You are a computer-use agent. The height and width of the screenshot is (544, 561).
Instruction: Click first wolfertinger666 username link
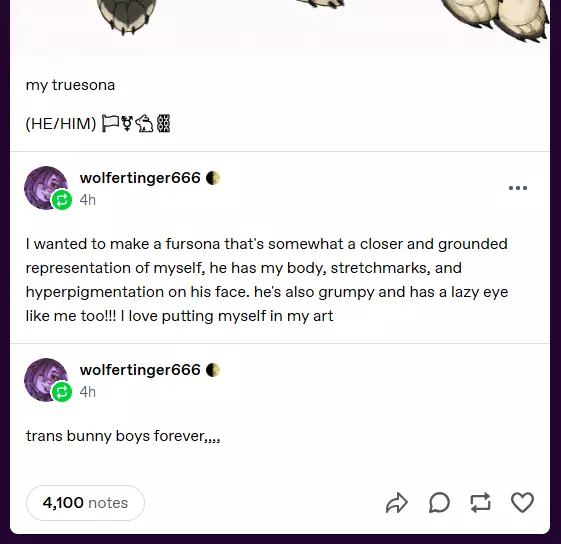(x=140, y=178)
